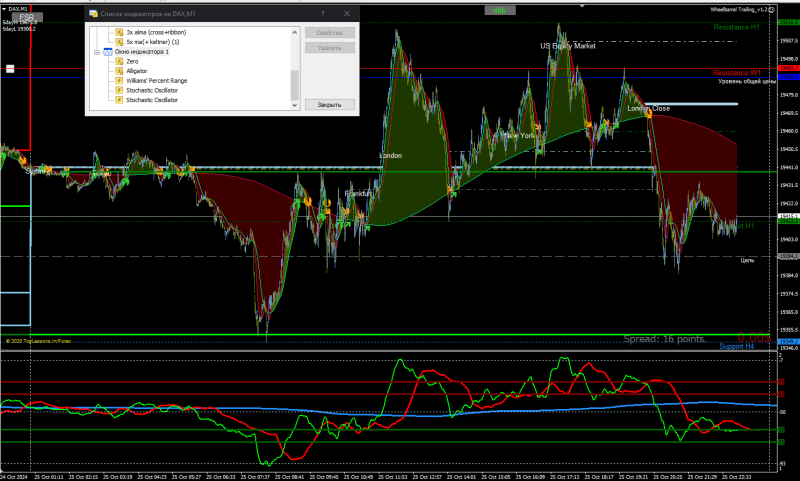Click the 3x alma (cross+ribbon) indicator icon
Image resolution: width=800 pixels, height=481 pixels.
pos(119,33)
